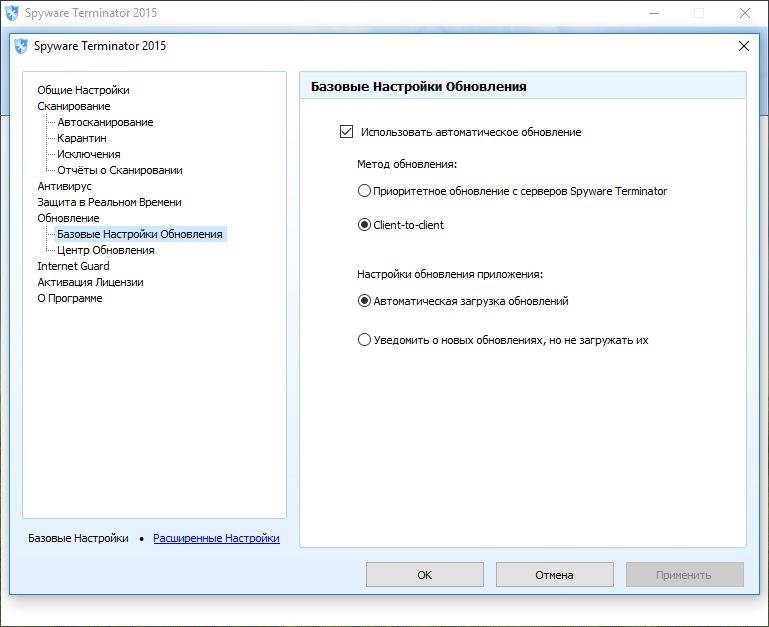This screenshot has height=627, width=769.
Task: Open Центр Обновления page
Action: (x=105, y=250)
